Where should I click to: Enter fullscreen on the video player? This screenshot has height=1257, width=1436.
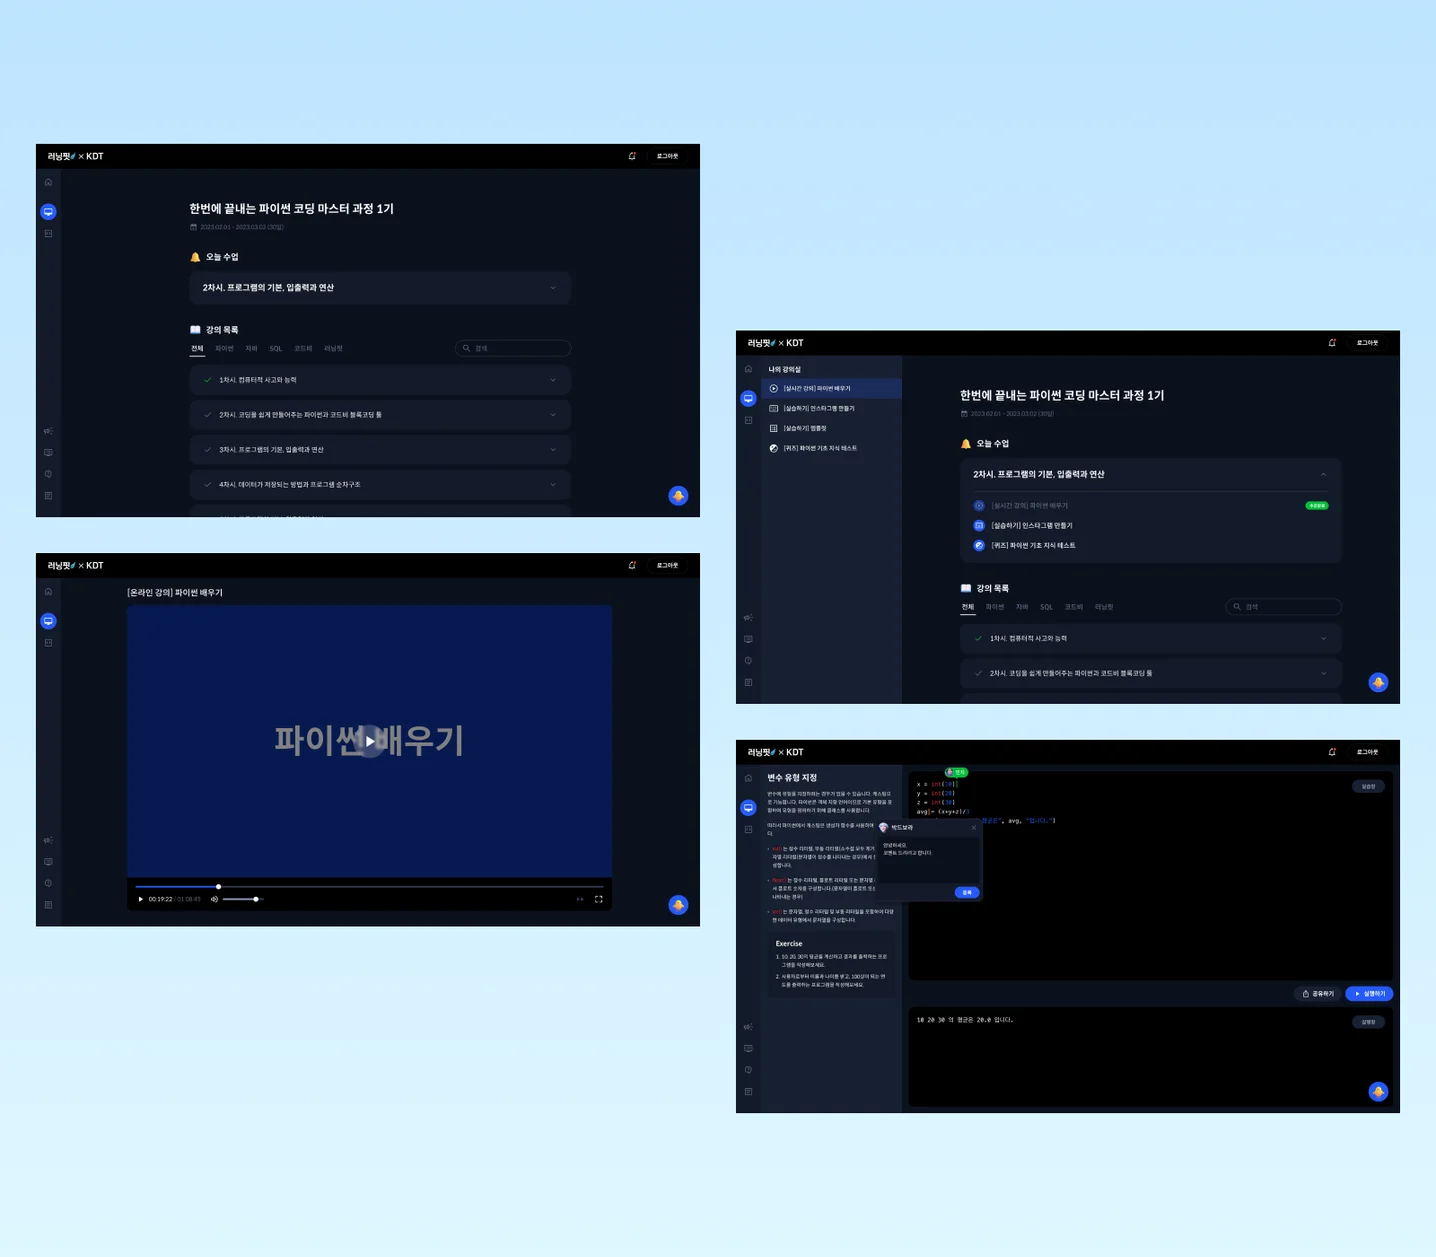pyautogui.click(x=599, y=899)
